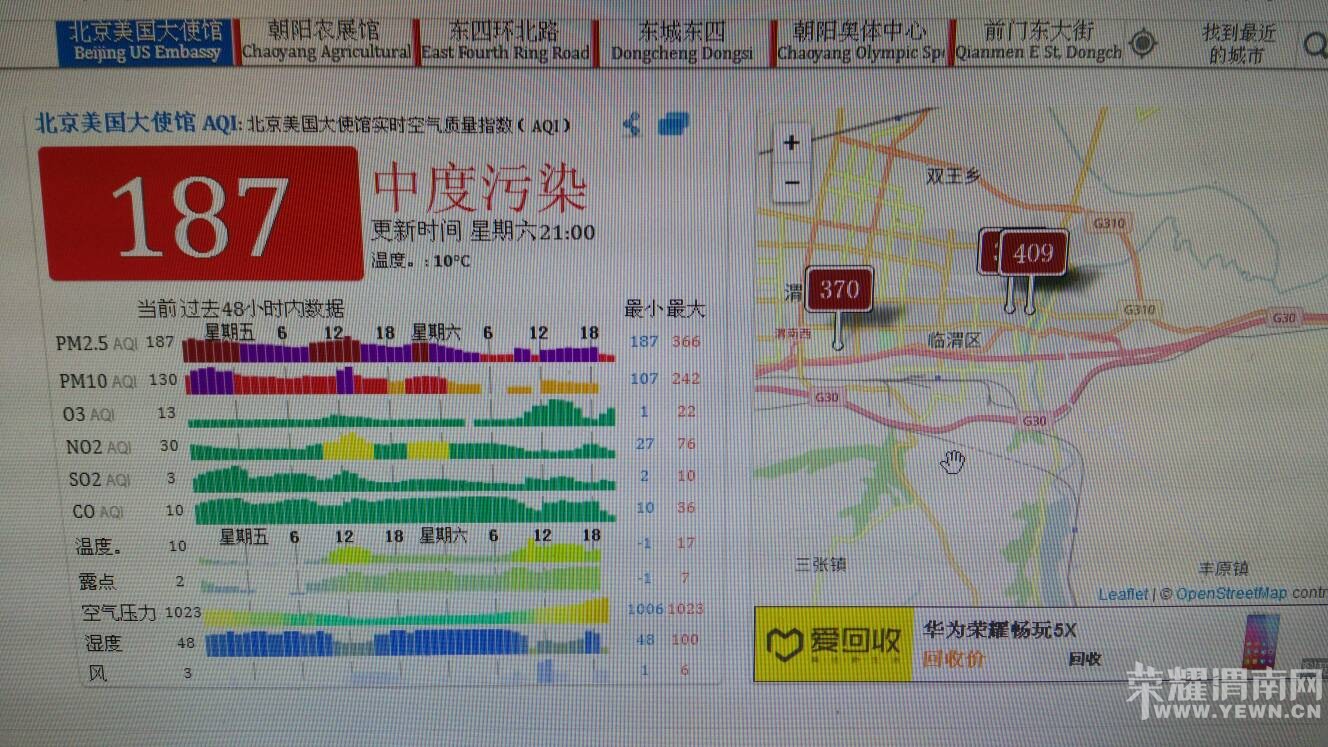Zoom out on the map
The height and width of the screenshot is (747, 1328).
[x=791, y=182]
